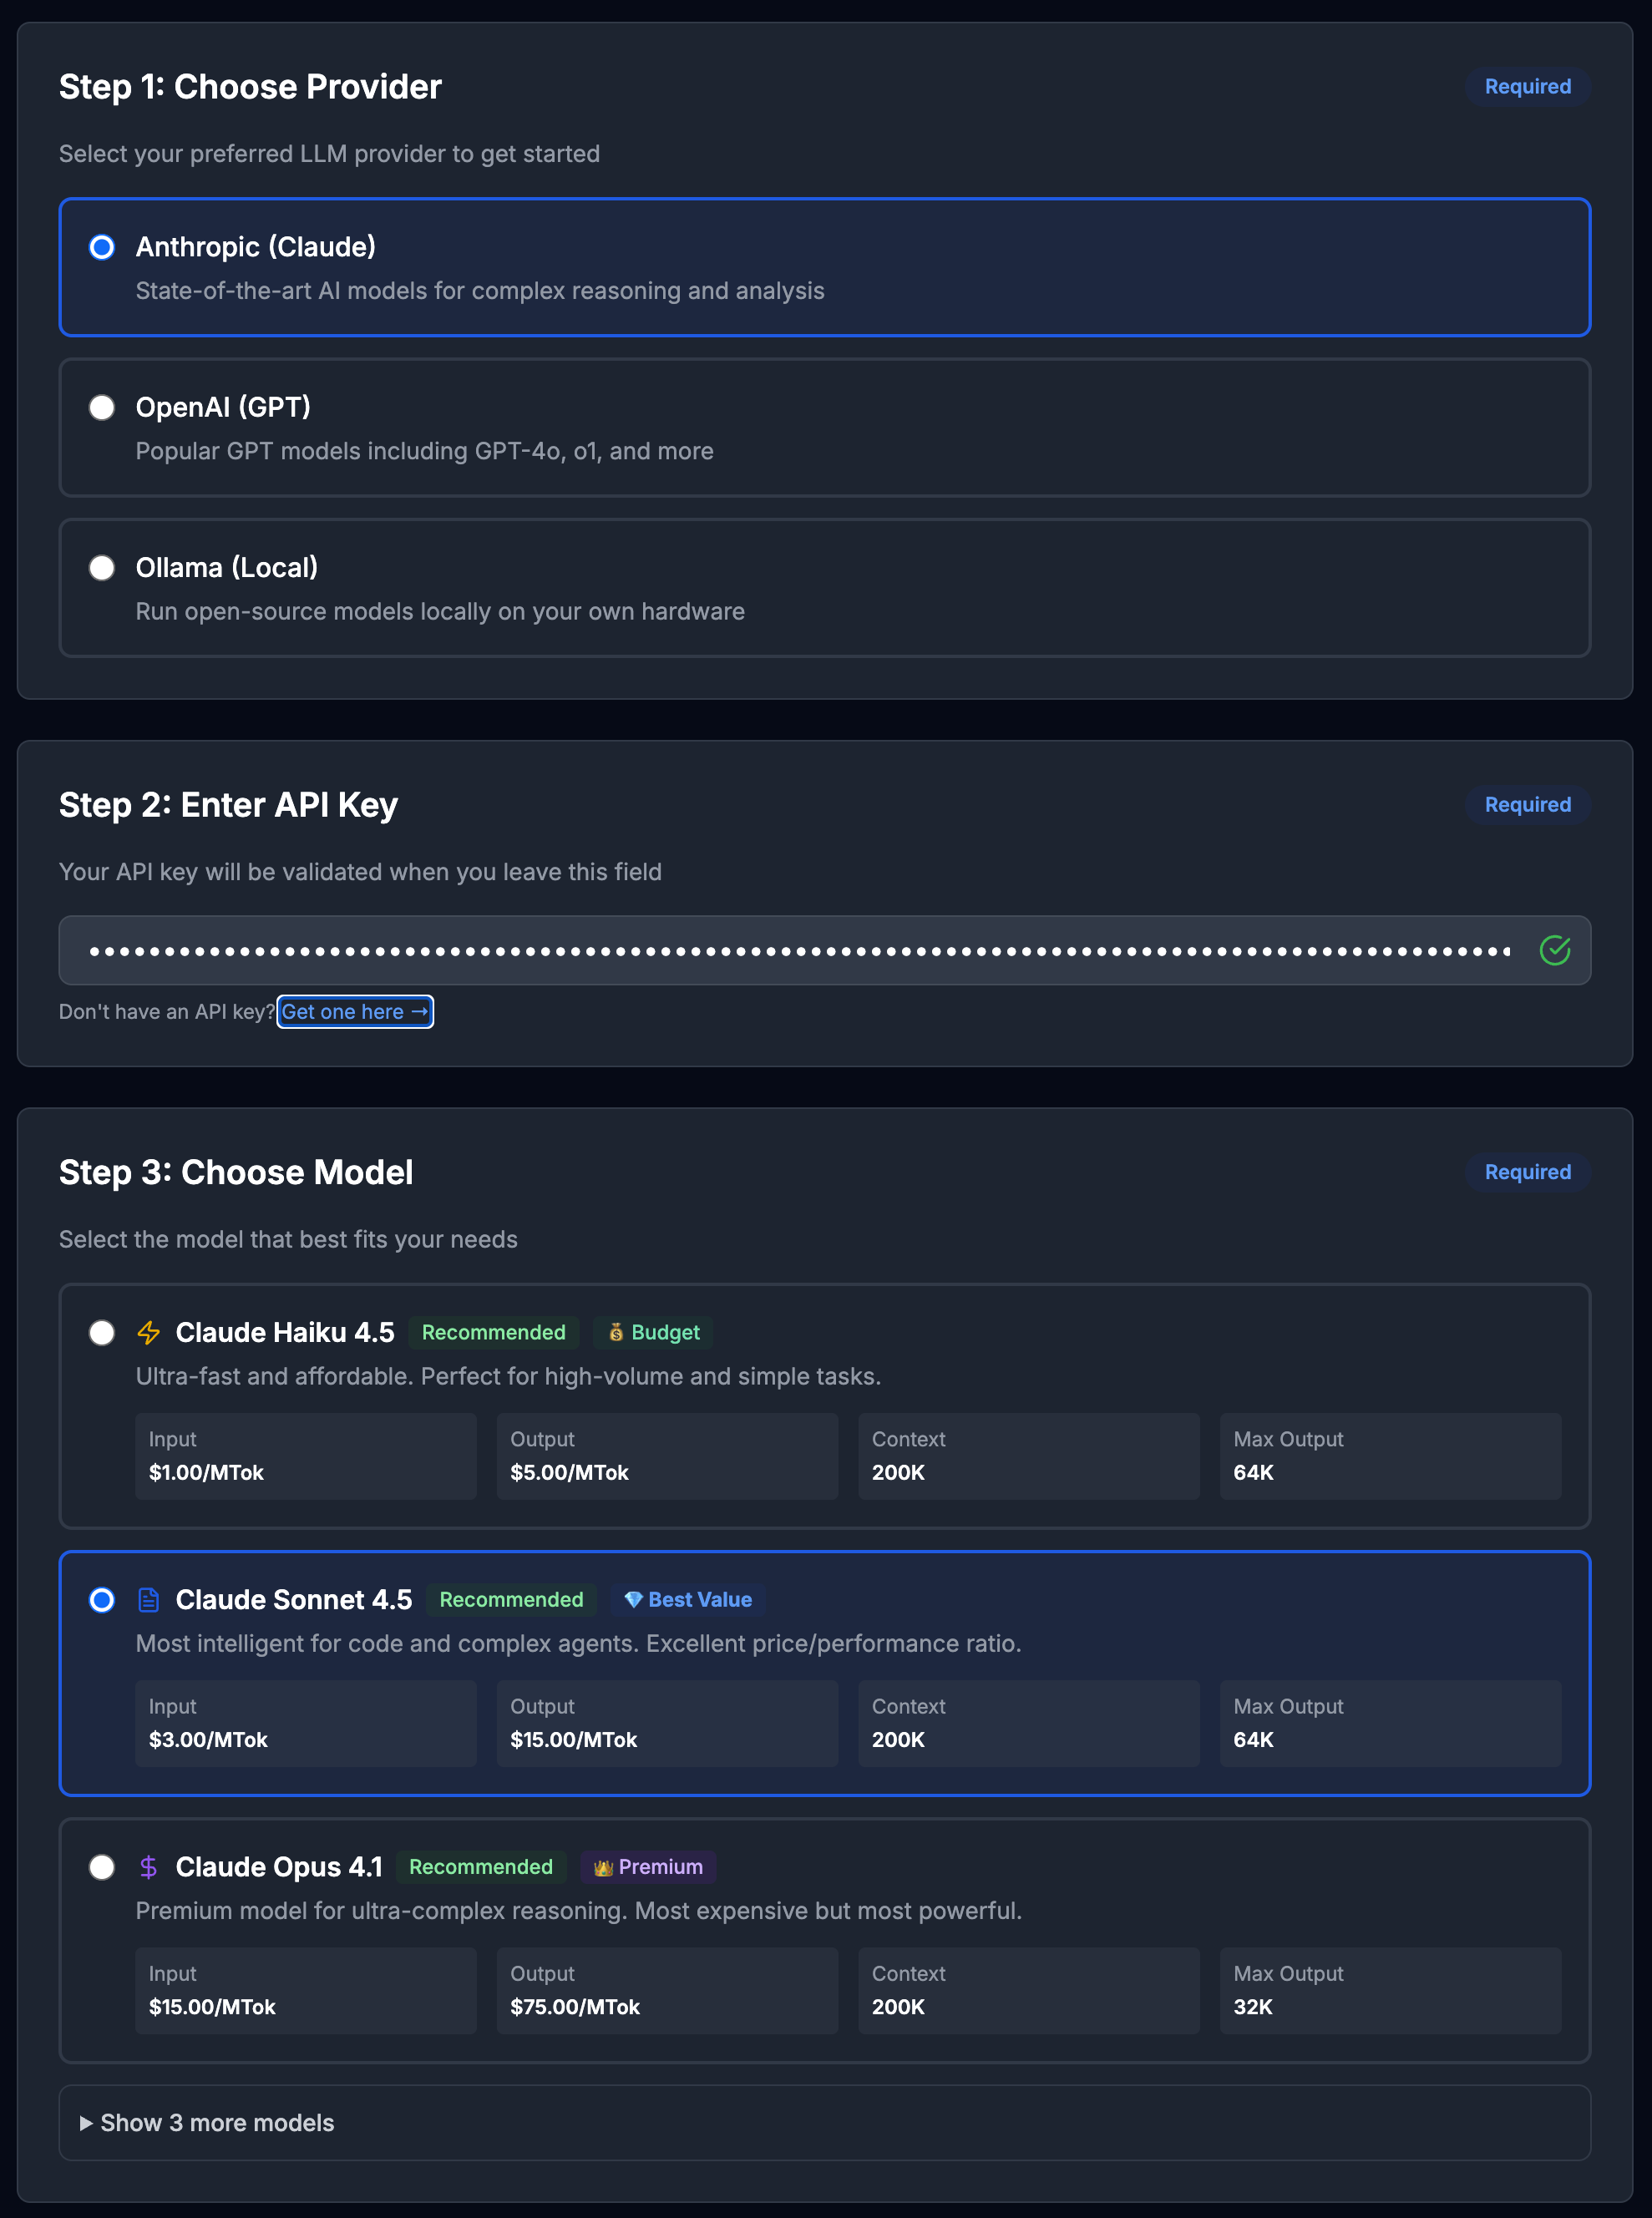1652x2218 pixels.
Task: Select the Claude Opus 4.1 model
Action: pos(102,1867)
